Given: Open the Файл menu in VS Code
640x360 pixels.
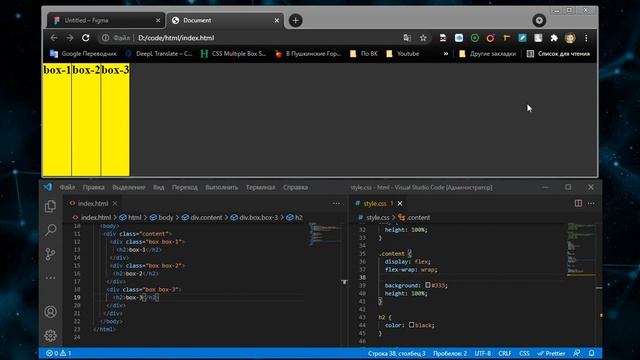Looking at the screenshot, I should [x=67, y=187].
